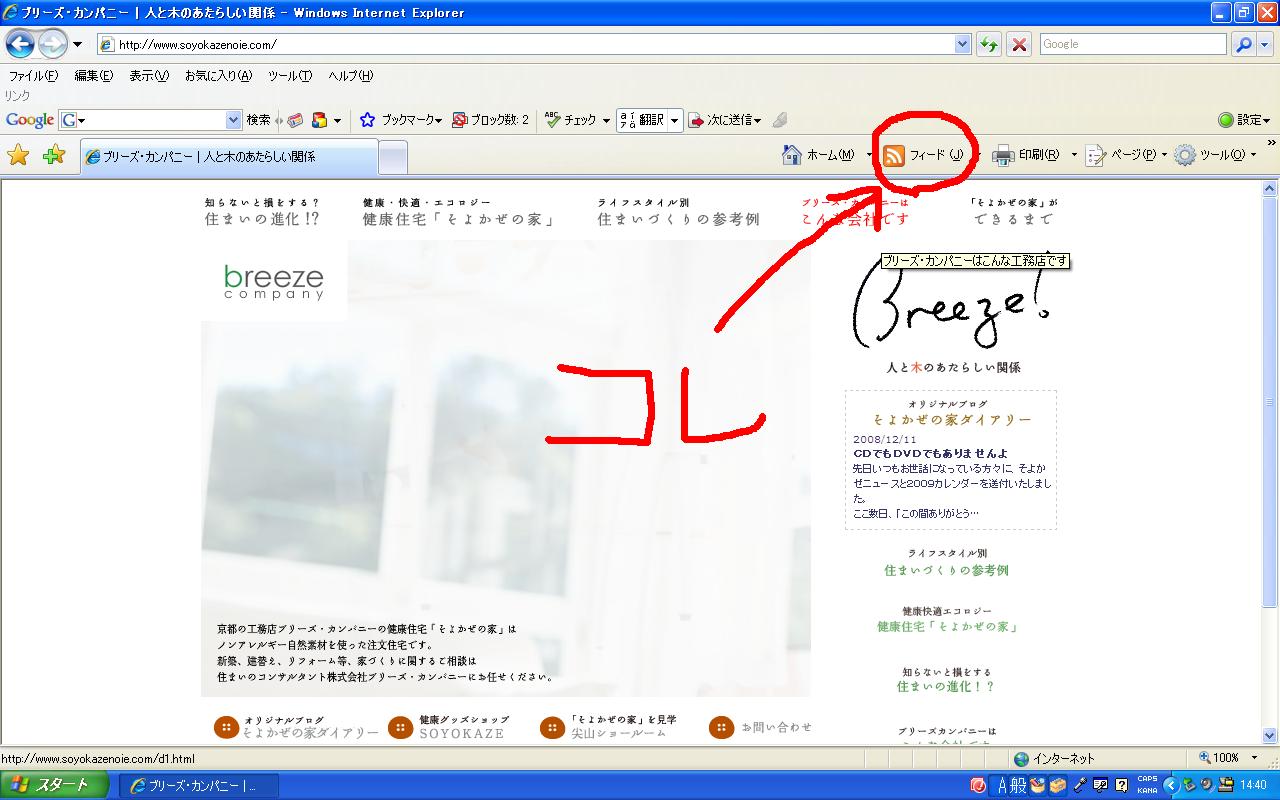Click the 印刷(R) printer button
Screen dimensions: 1280x800
click(x=1026, y=155)
